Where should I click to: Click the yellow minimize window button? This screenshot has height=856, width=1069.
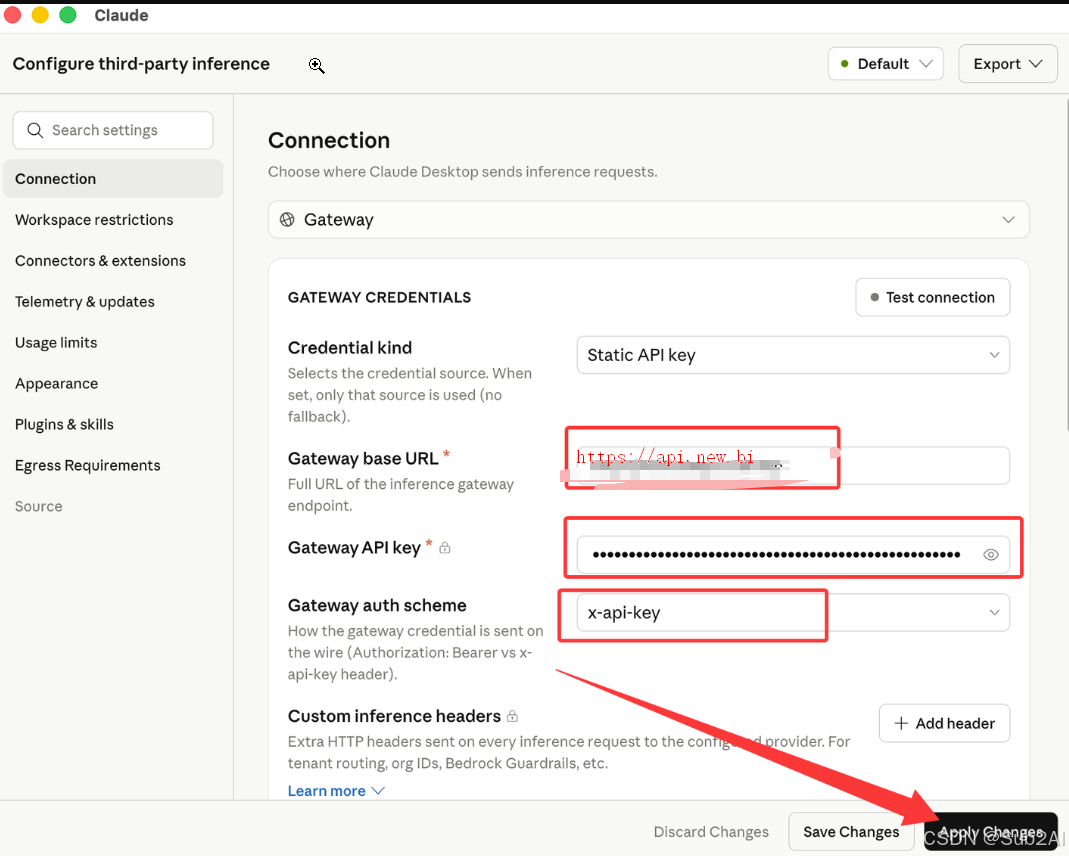pyautogui.click(x=40, y=14)
